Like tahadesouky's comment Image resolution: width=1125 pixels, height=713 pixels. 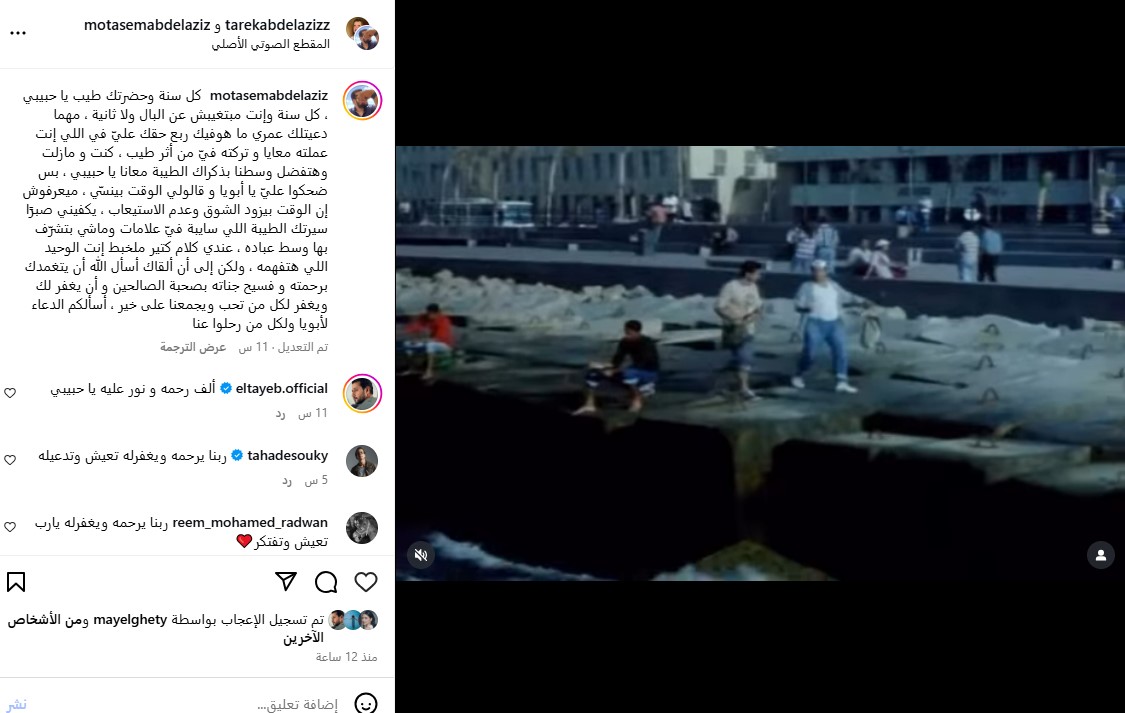[x=10, y=460]
